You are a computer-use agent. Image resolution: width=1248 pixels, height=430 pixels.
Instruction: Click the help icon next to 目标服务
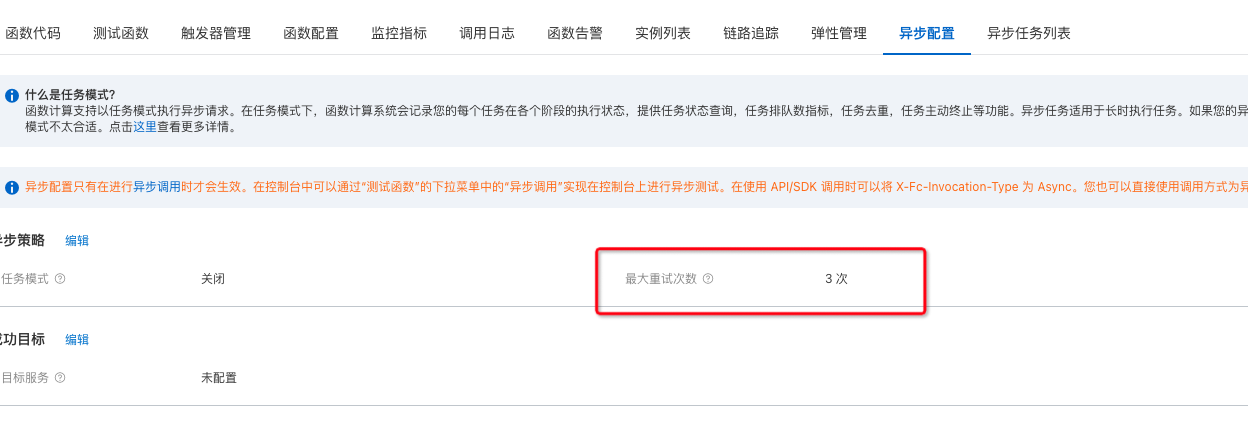click(x=60, y=378)
